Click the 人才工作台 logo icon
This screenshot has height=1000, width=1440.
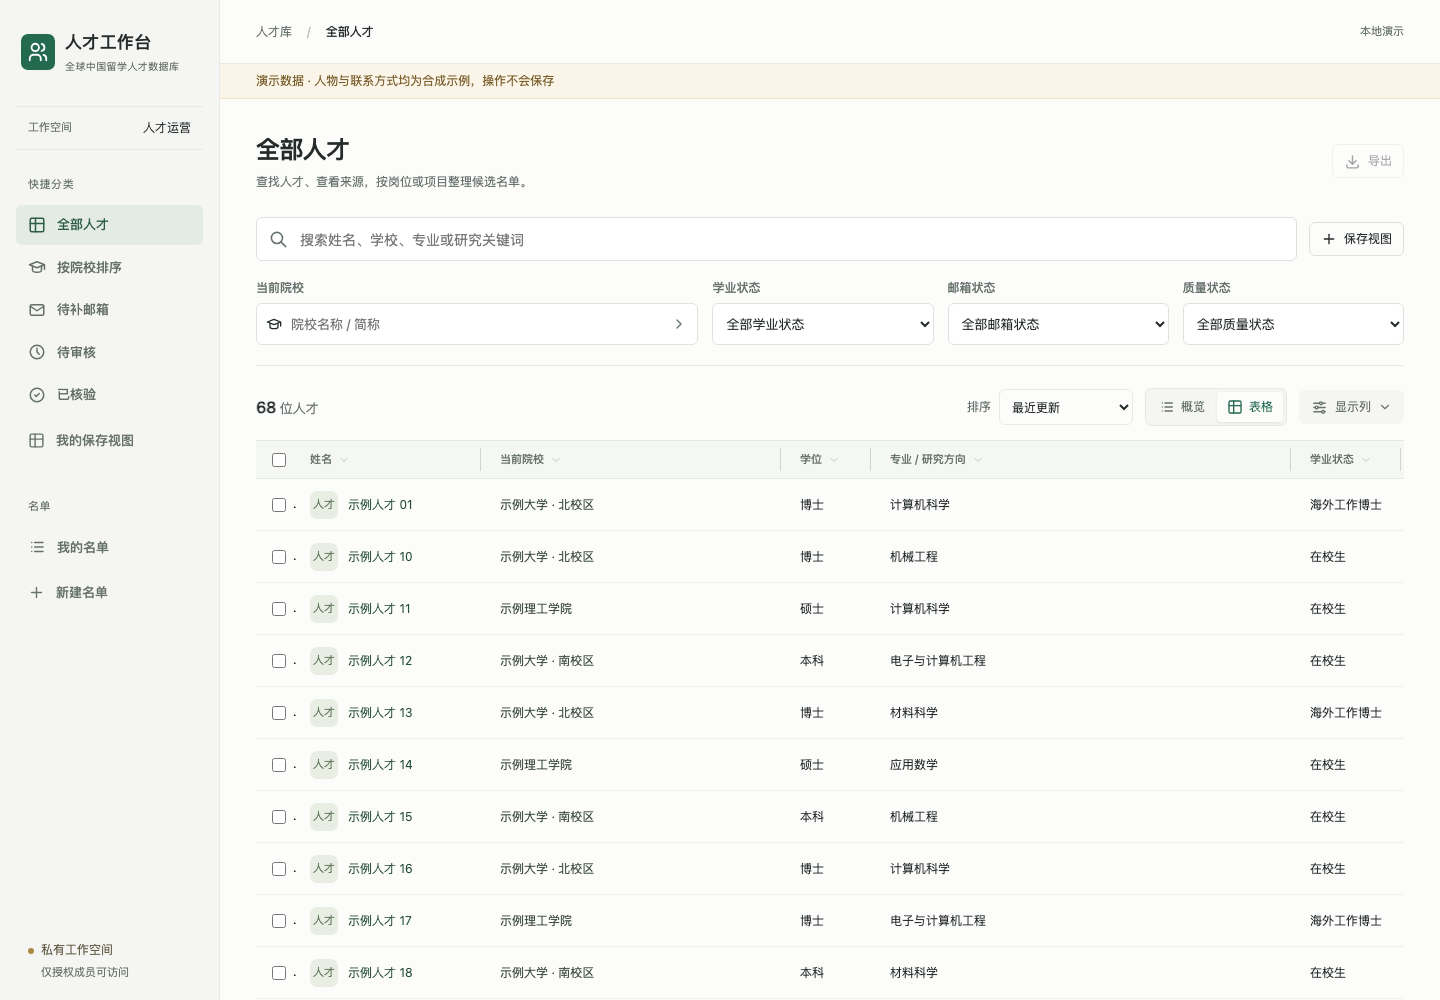point(38,52)
